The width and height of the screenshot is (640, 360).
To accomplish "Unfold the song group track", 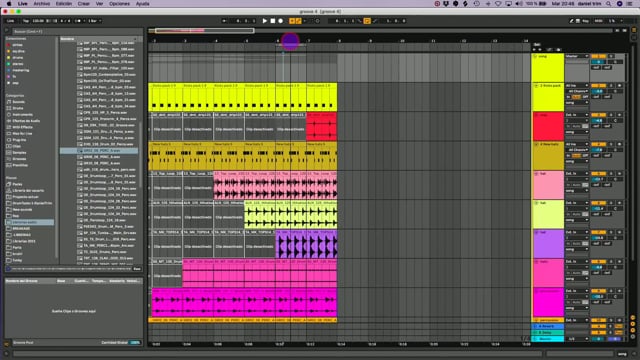I will click(x=536, y=56).
